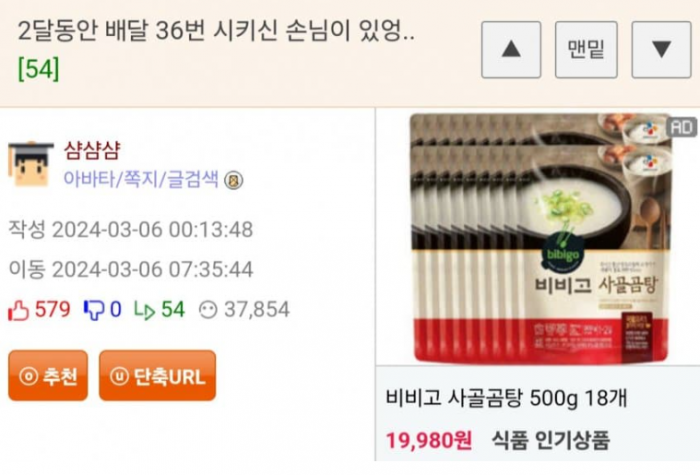Open the graduation cap user avatar
The height and width of the screenshot is (475, 700).
30,164
